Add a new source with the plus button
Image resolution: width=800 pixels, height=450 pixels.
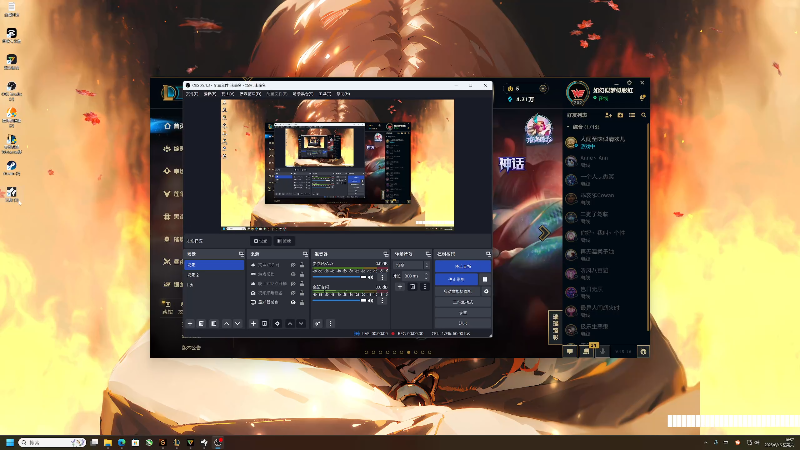click(253, 323)
